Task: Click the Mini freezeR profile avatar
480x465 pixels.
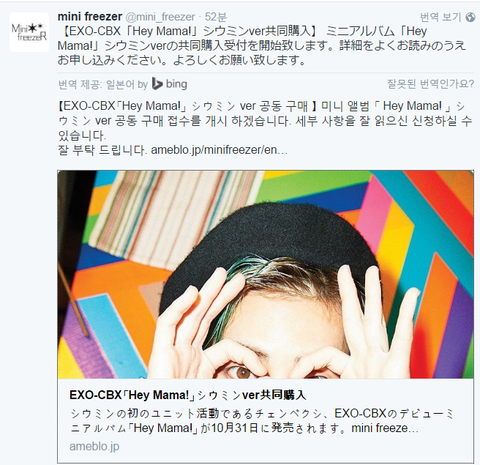Action: (29, 32)
